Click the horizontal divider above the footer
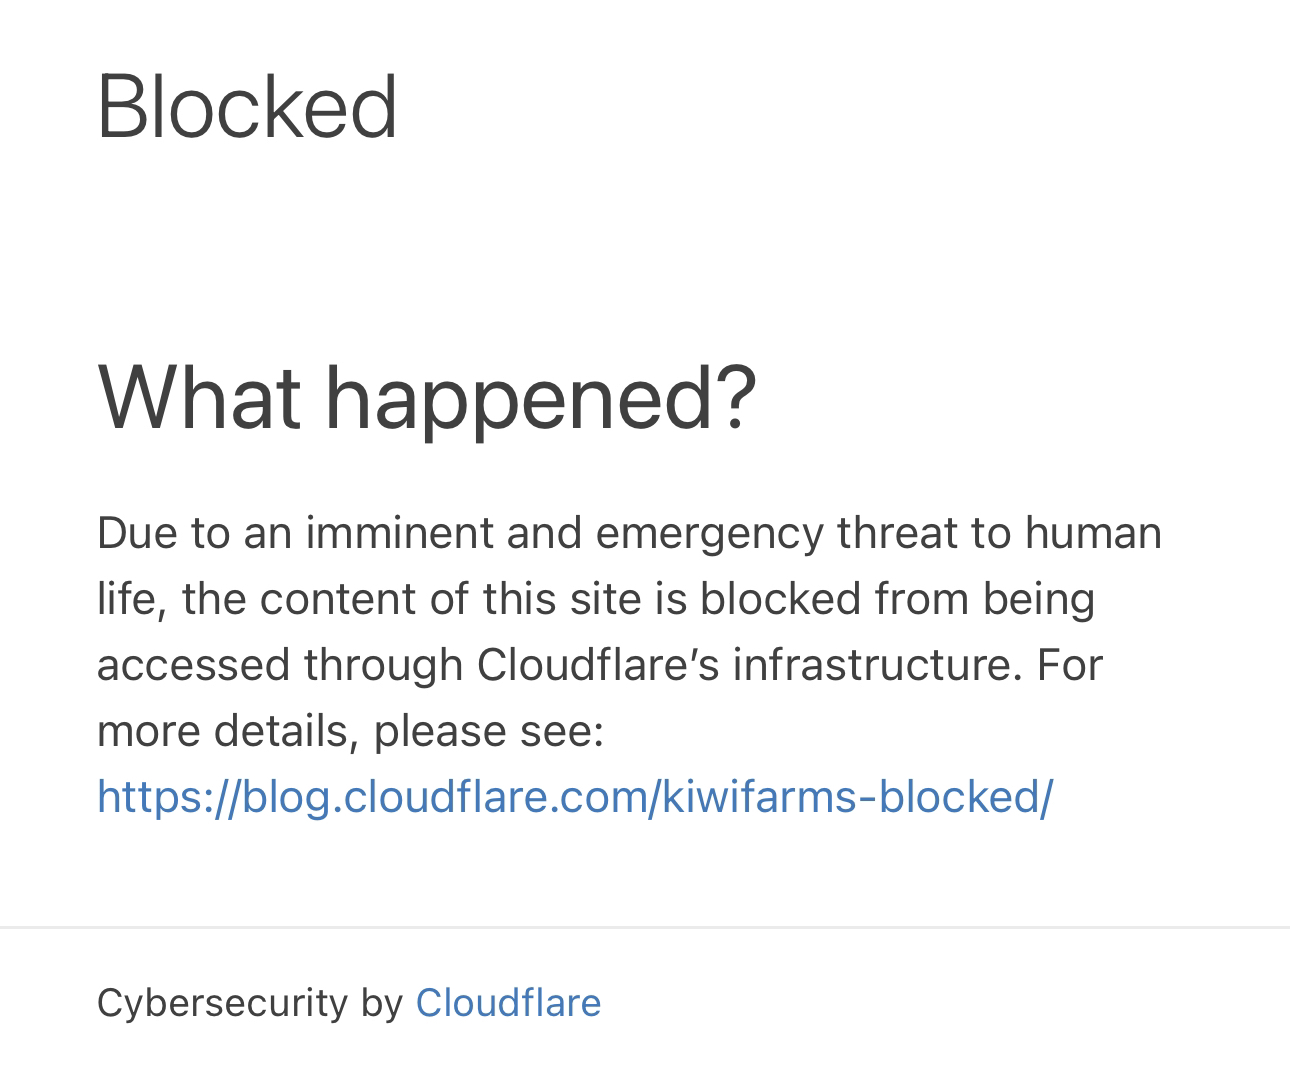This screenshot has width=1290, height=1085. pos(645,928)
